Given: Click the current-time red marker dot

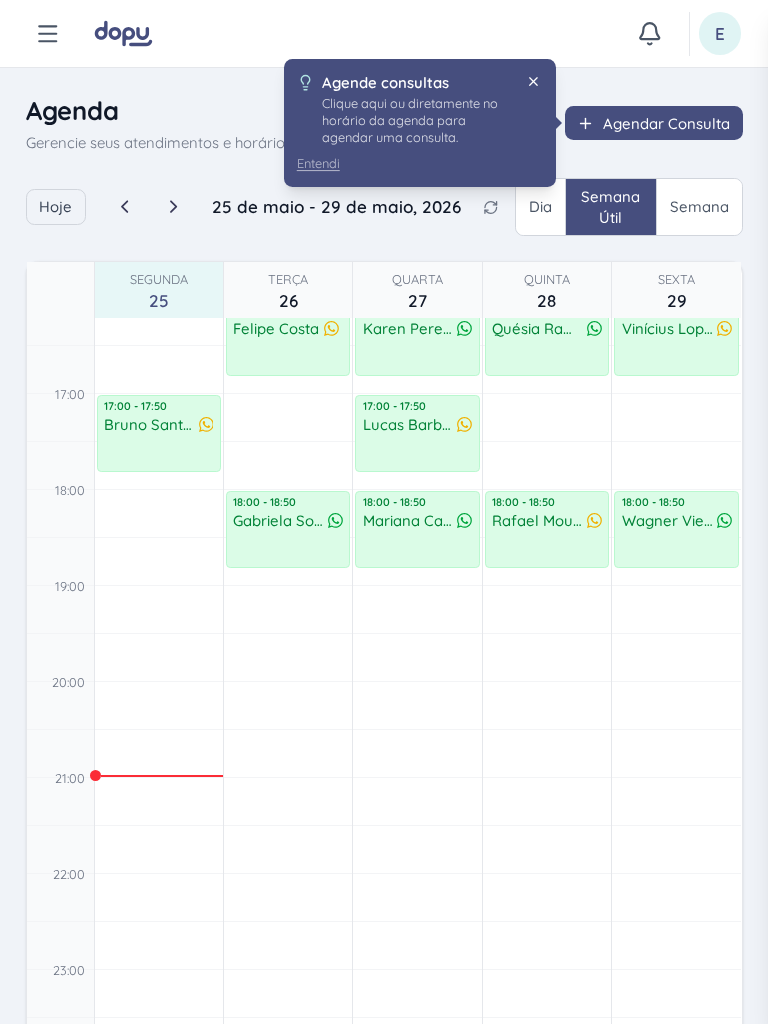Looking at the screenshot, I should point(95,776).
